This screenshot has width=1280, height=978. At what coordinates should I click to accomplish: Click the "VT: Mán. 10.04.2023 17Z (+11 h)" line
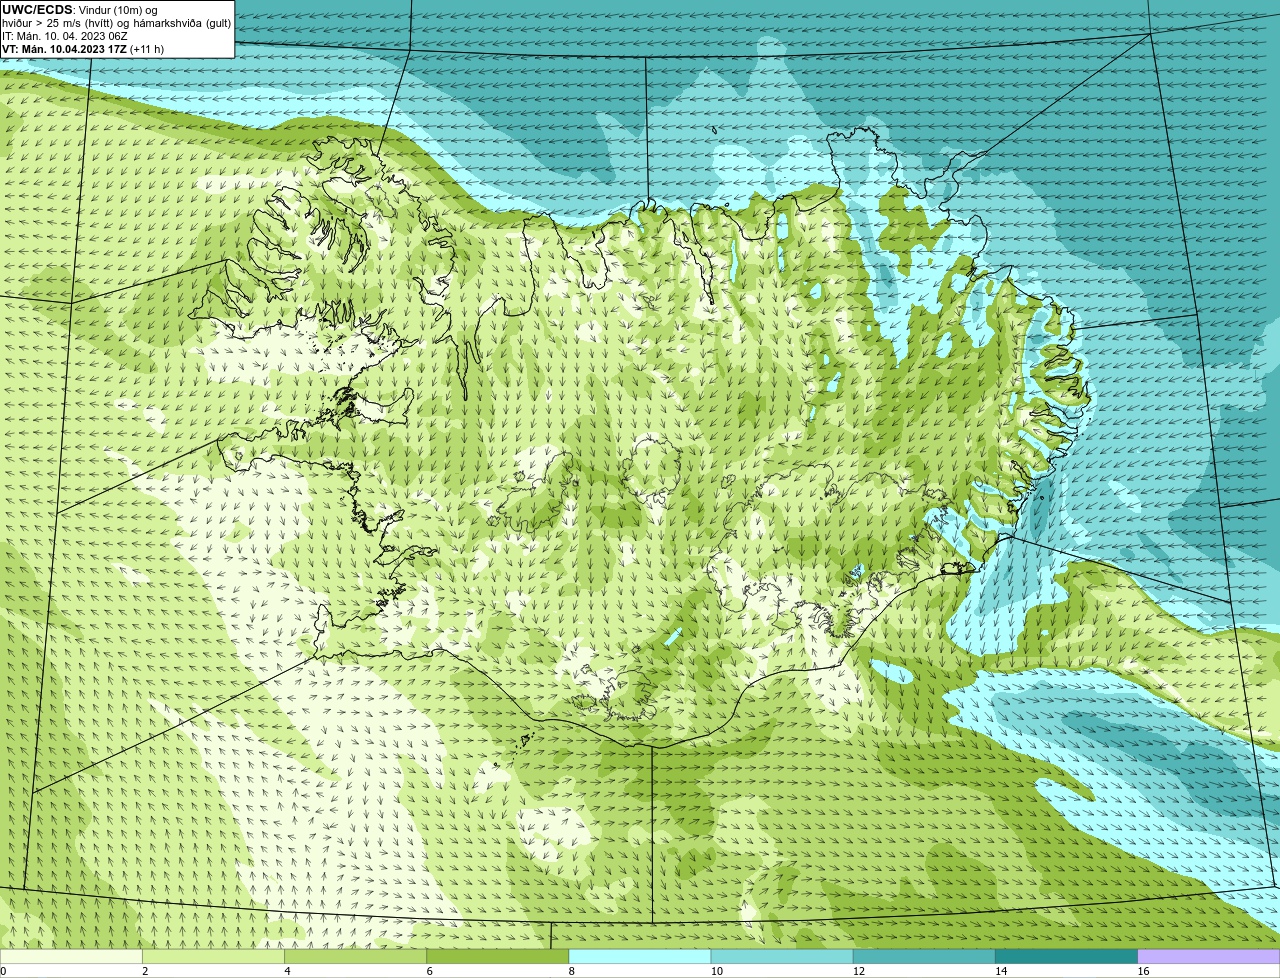pos(83,49)
